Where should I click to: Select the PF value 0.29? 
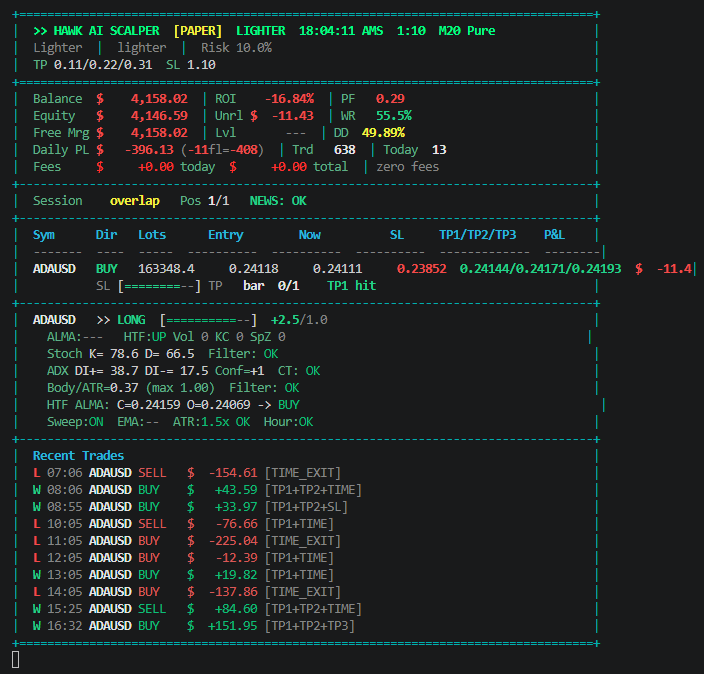(390, 99)
